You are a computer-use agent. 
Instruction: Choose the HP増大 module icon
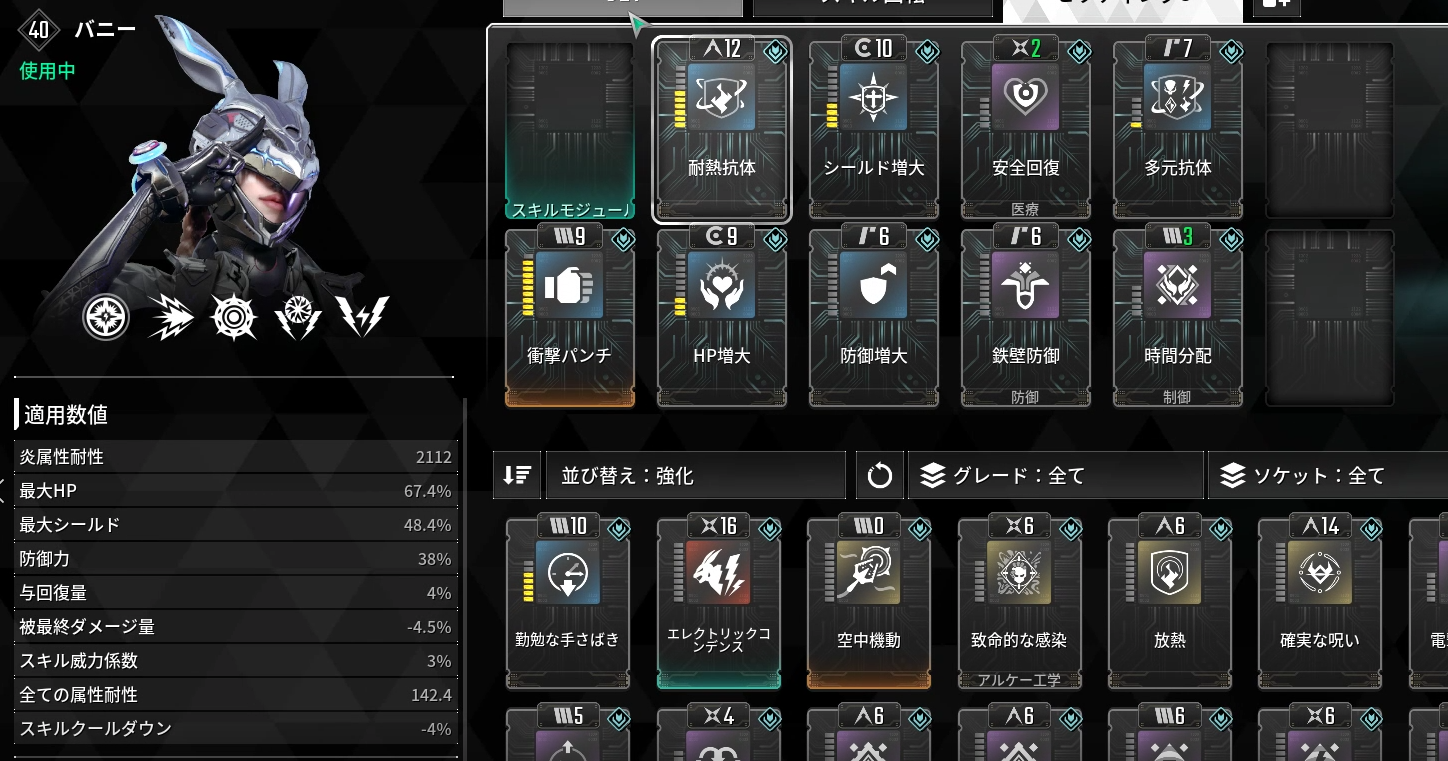721,285
